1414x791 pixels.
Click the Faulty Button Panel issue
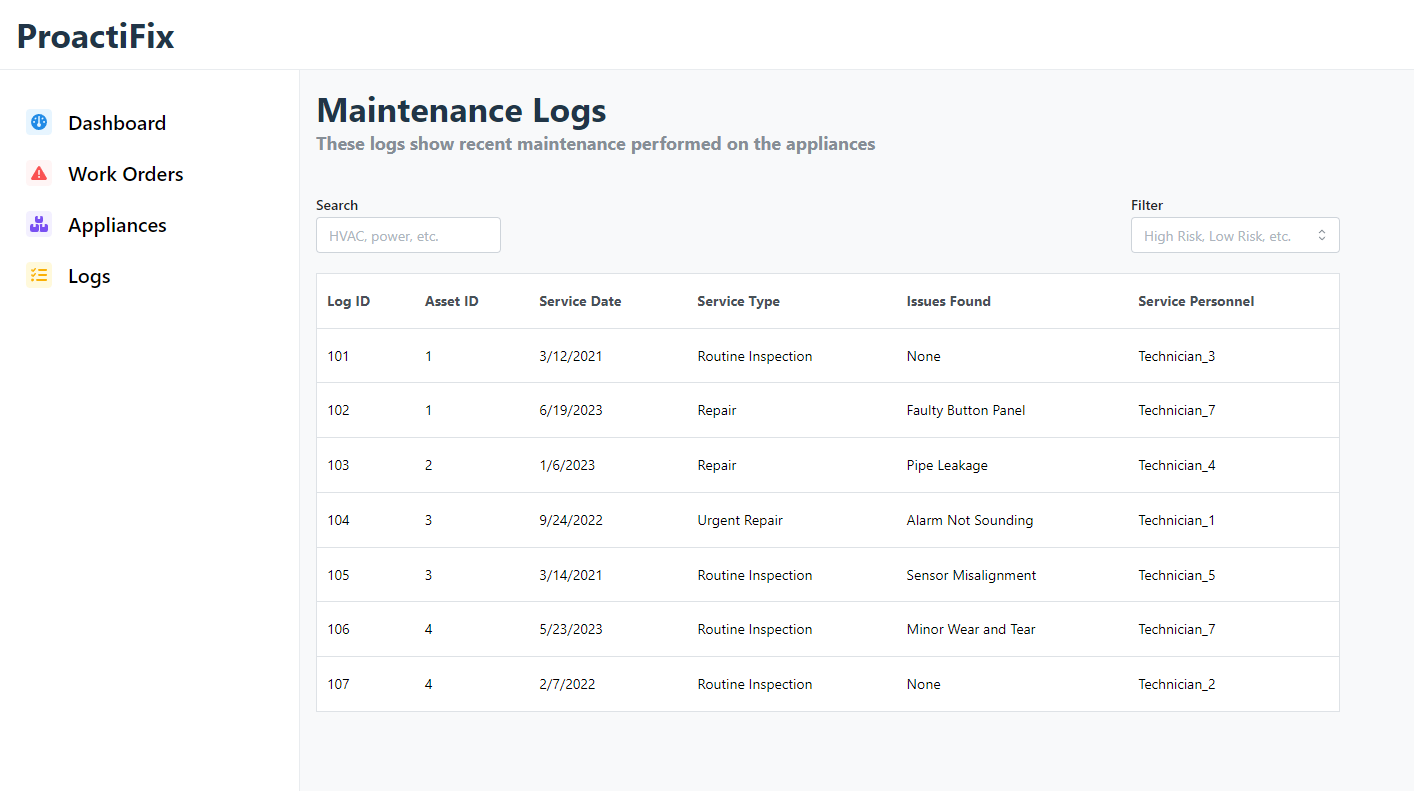point(966,410)
